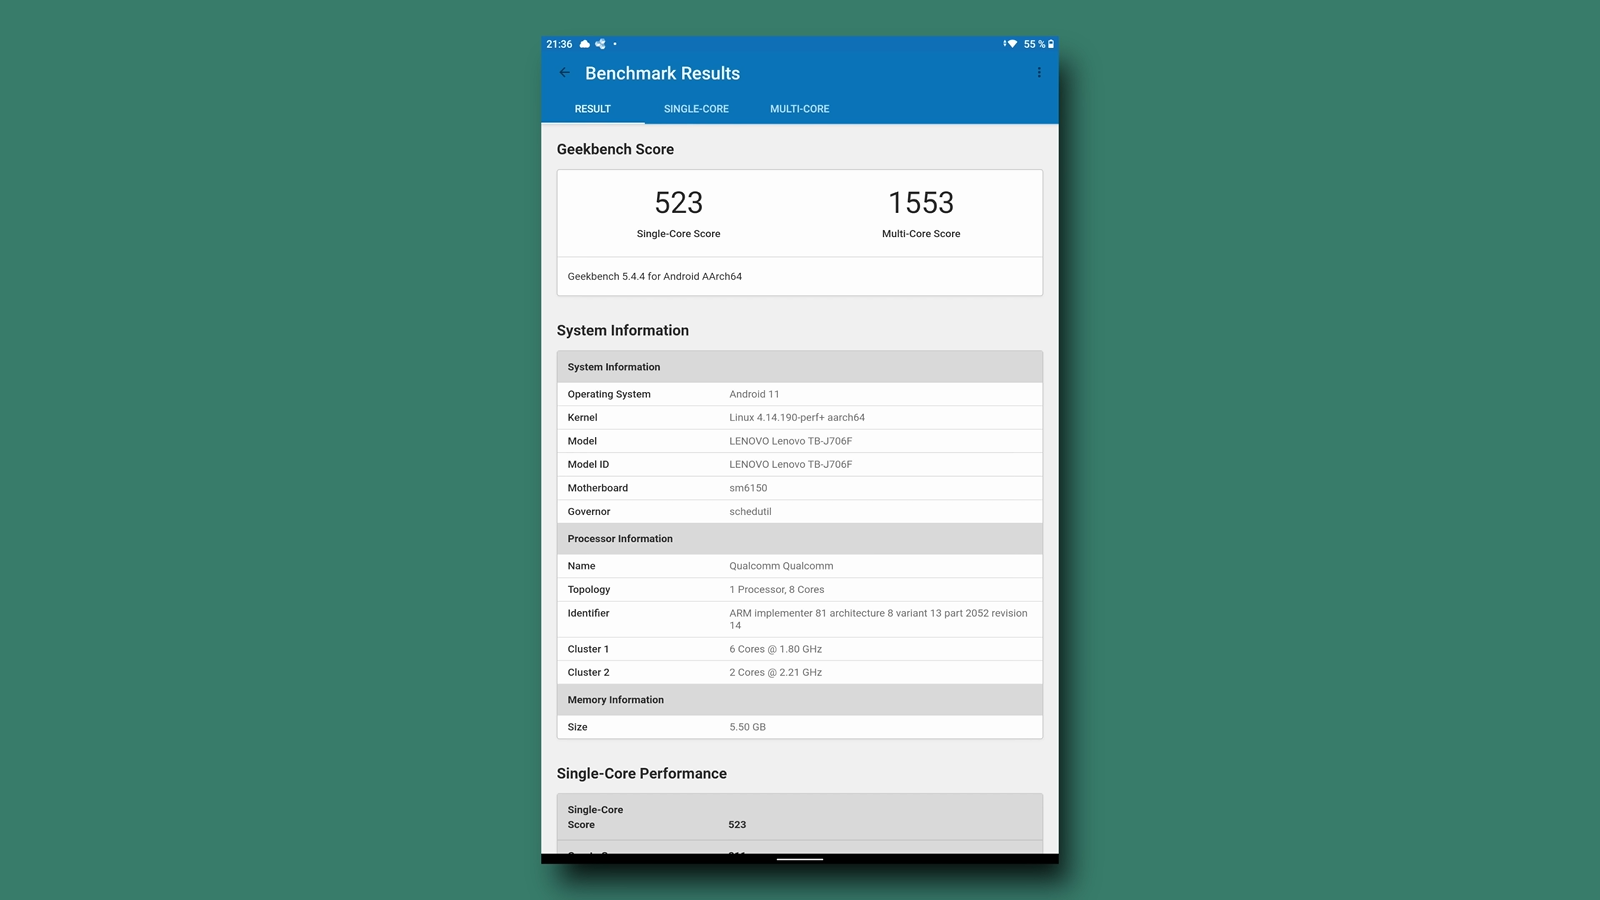Screen dimensions: 1600x900
Task: Tap the Name value Qualcomm Qualcomm
Action: (x=781, y=566)
